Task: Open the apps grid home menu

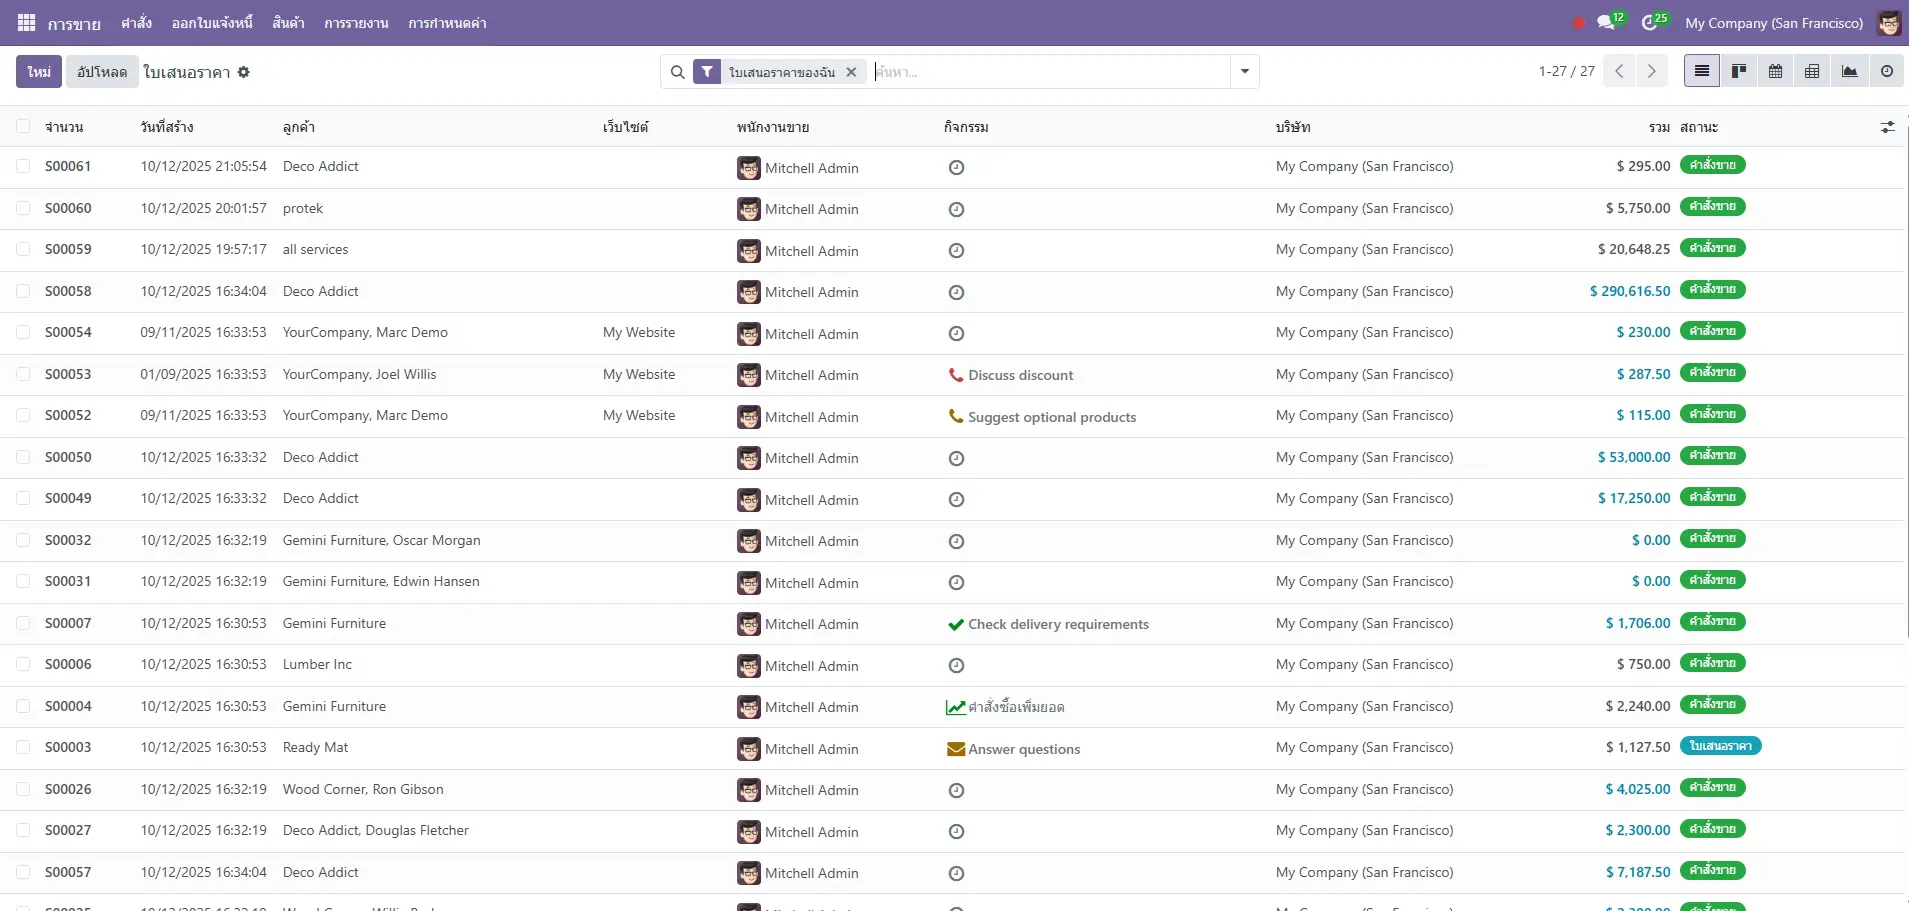Action: pos(26,22)
